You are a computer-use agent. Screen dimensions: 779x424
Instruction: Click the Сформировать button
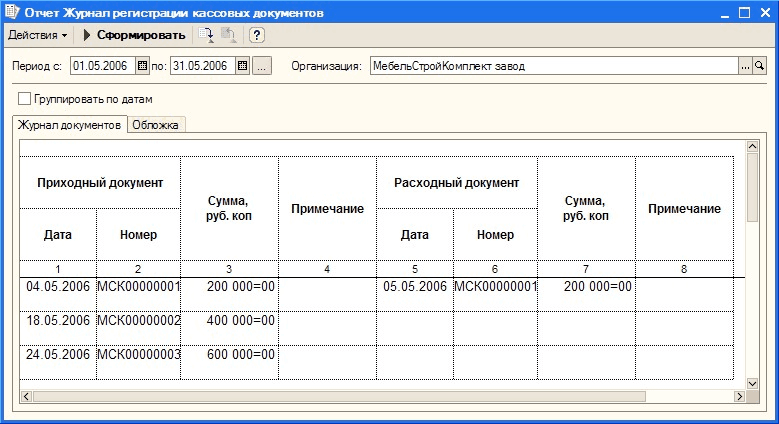click(134, 35)
